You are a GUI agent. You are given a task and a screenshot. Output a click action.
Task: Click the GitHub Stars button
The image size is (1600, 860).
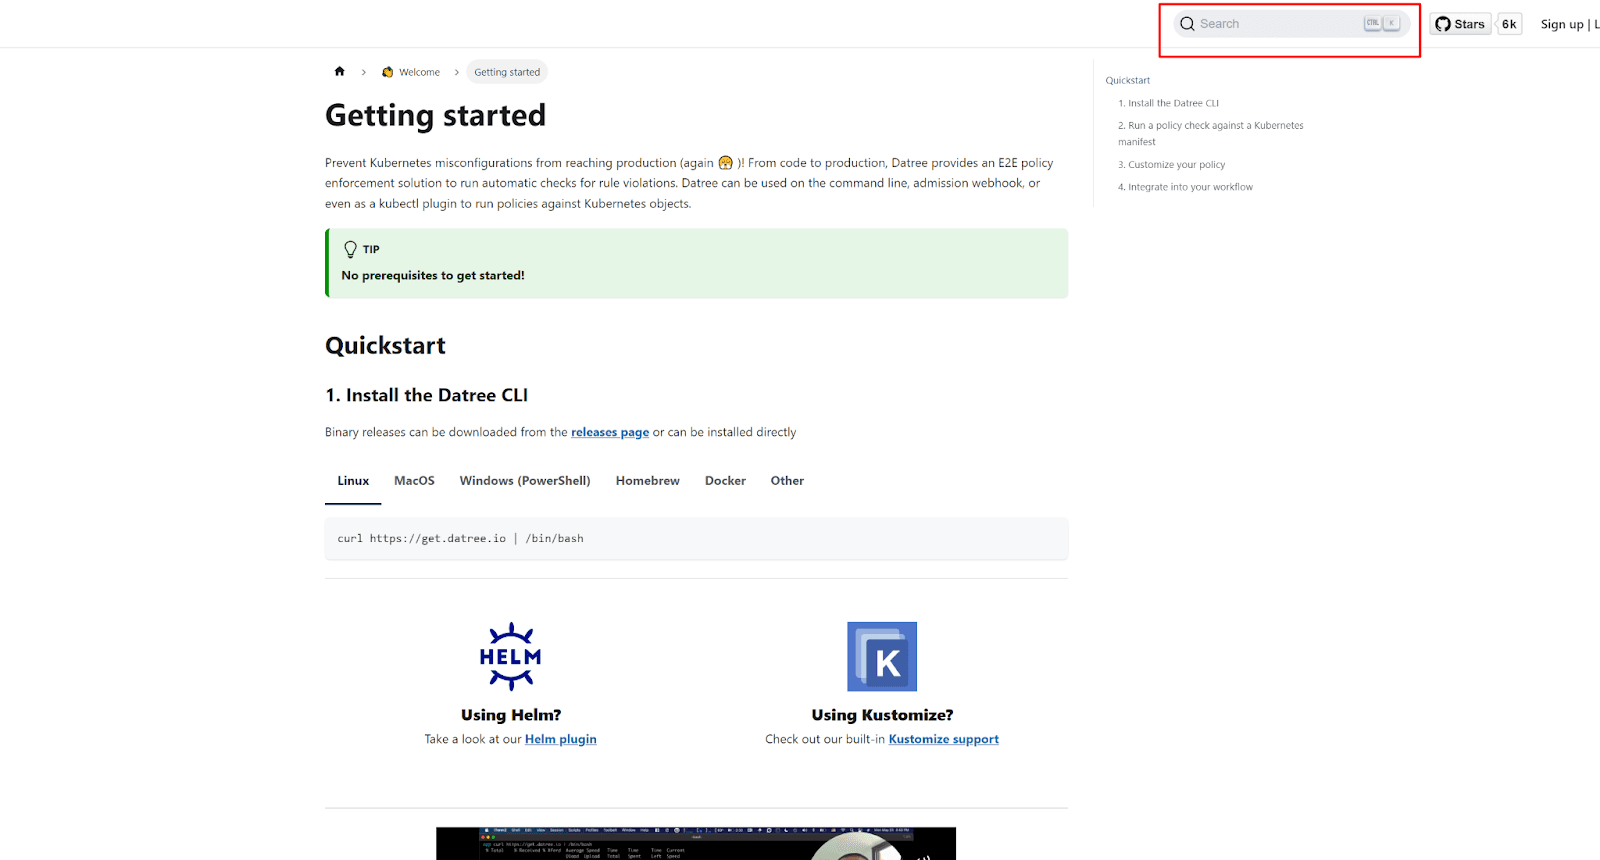tap(1460, 24)
